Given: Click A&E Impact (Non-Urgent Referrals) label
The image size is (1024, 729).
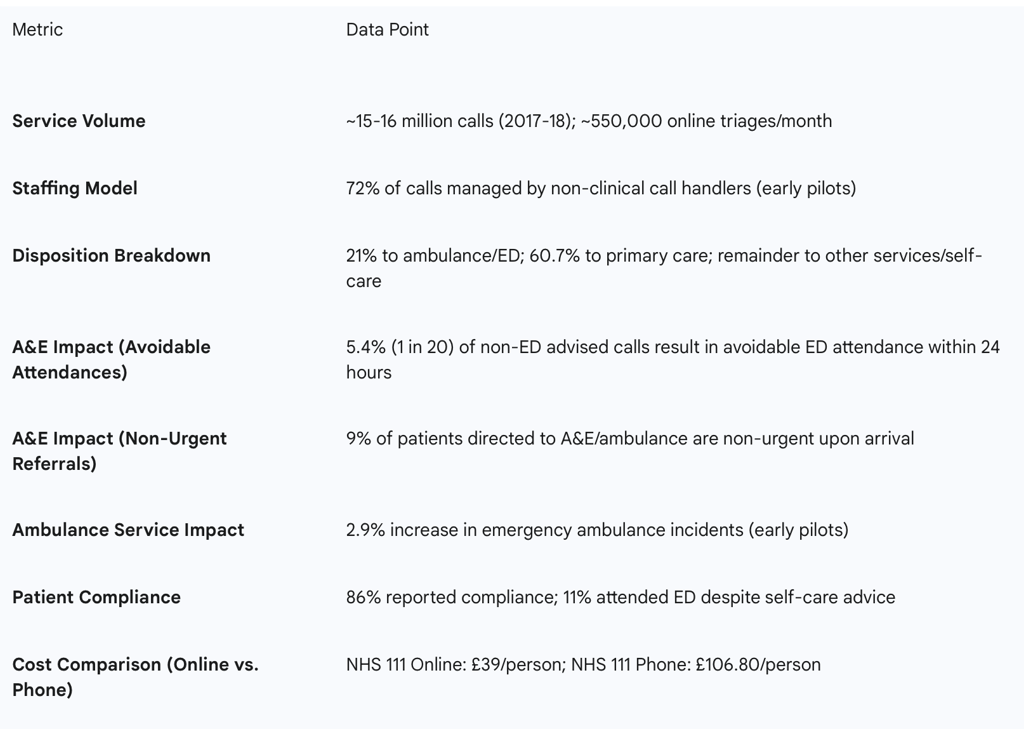Looking at the screenshot, I should pyautogui.click(x=119, y=451).
